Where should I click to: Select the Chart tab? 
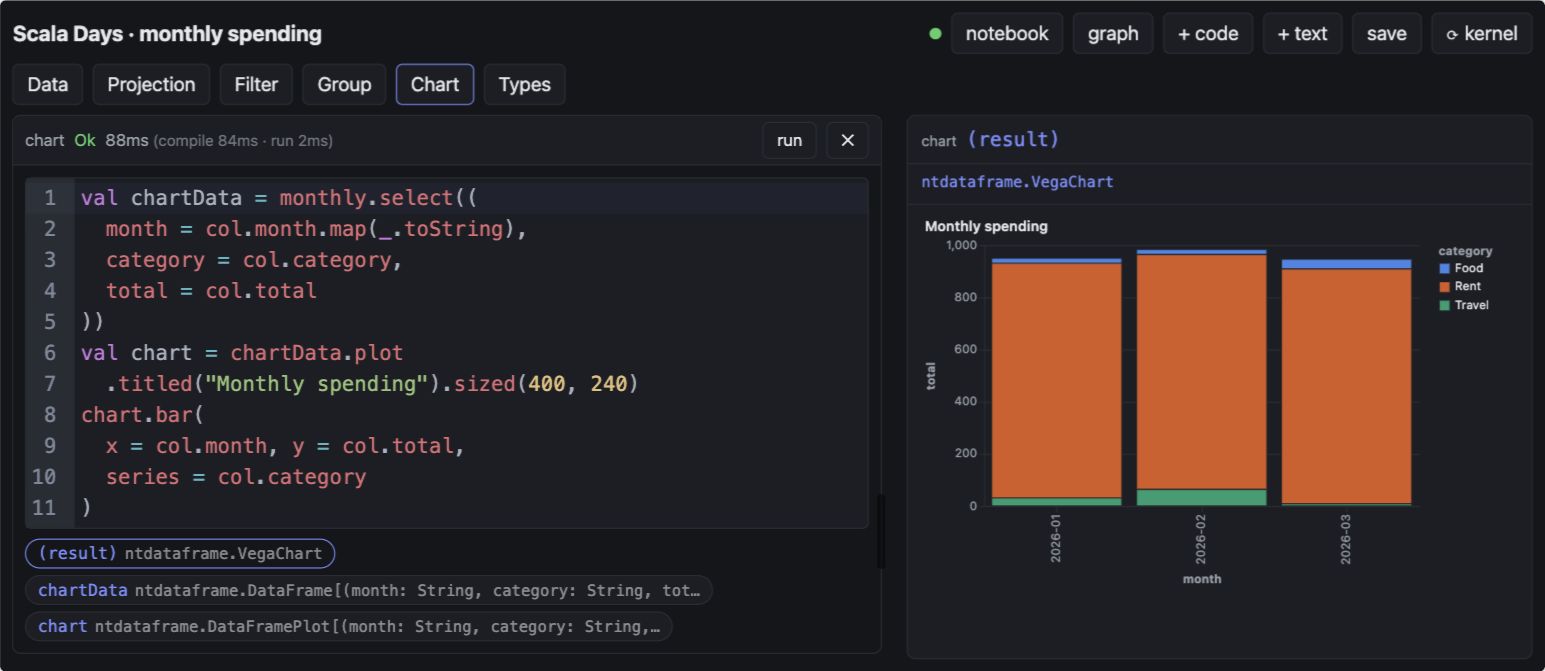pos(435,84)
